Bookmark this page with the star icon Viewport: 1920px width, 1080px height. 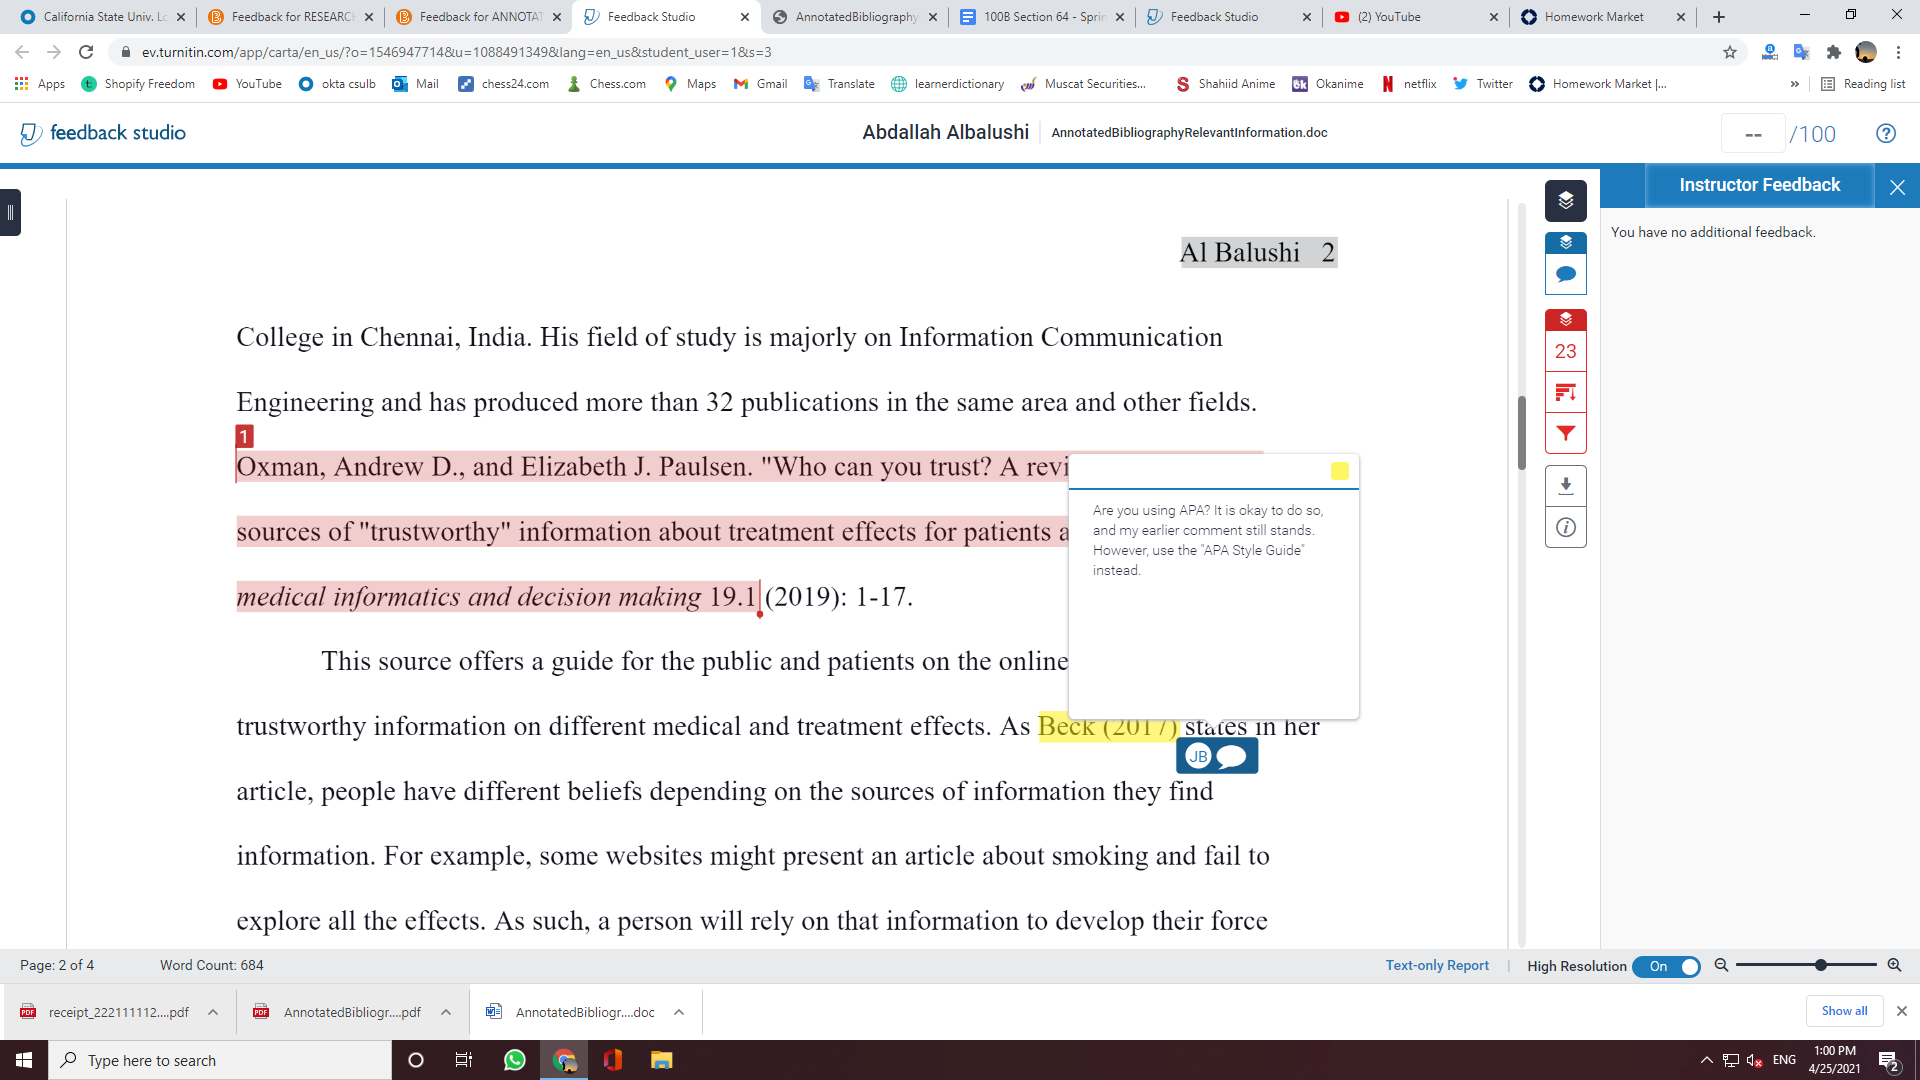click(x=1729, y=52)
